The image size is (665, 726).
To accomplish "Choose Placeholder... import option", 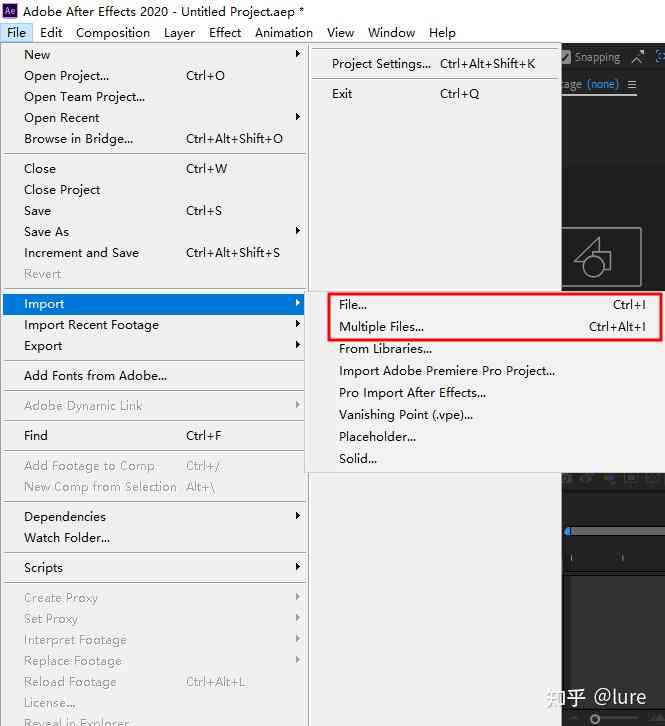I will point(377,437).
